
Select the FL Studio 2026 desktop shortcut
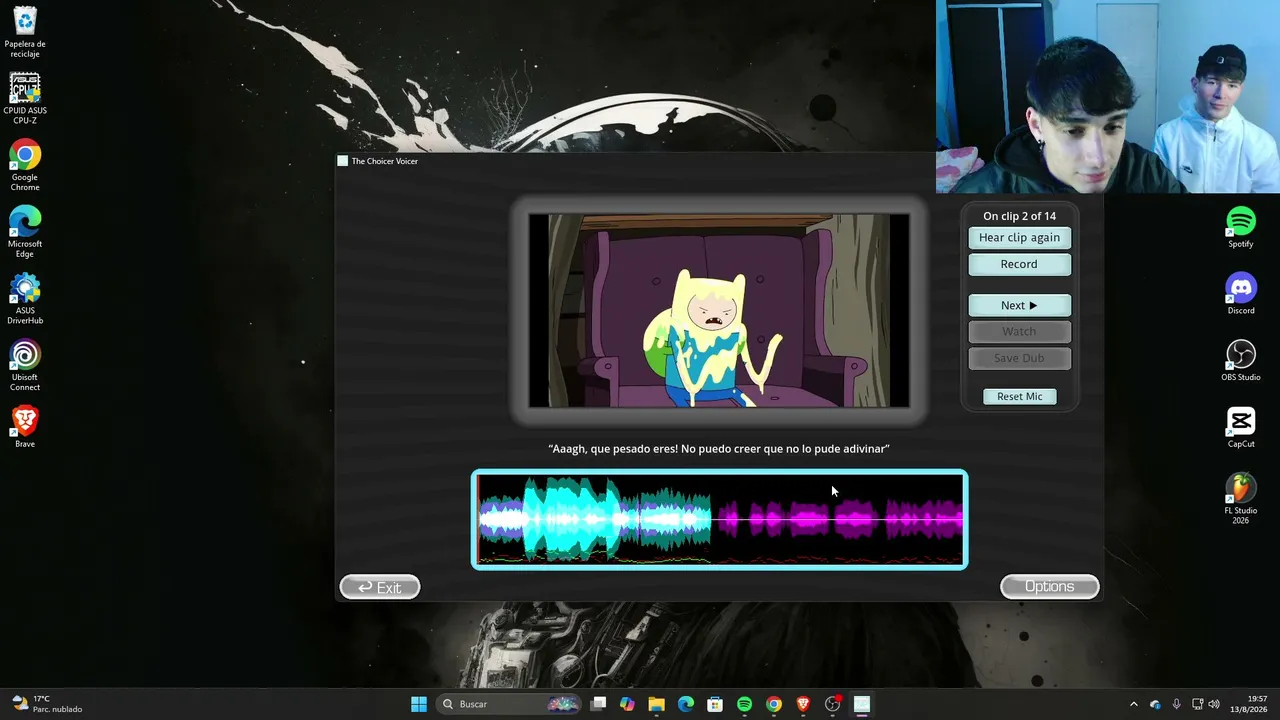1241,499
